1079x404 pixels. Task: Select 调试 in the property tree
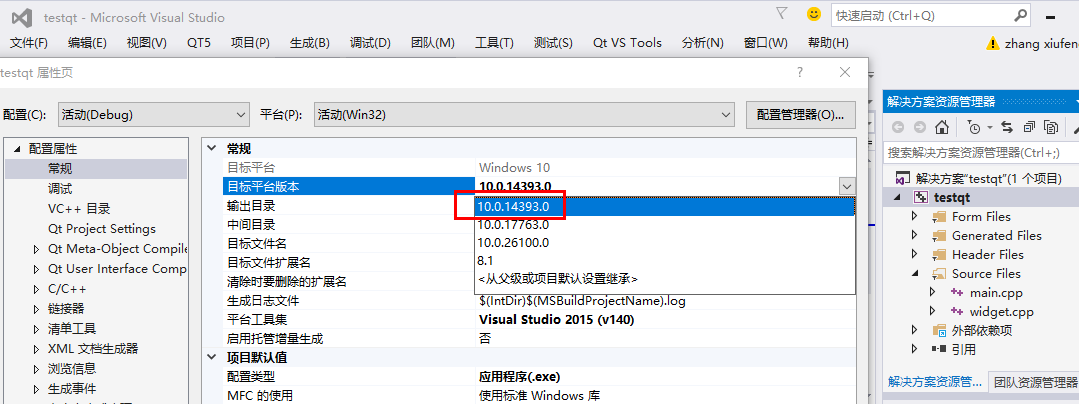[x=60, y=189]
